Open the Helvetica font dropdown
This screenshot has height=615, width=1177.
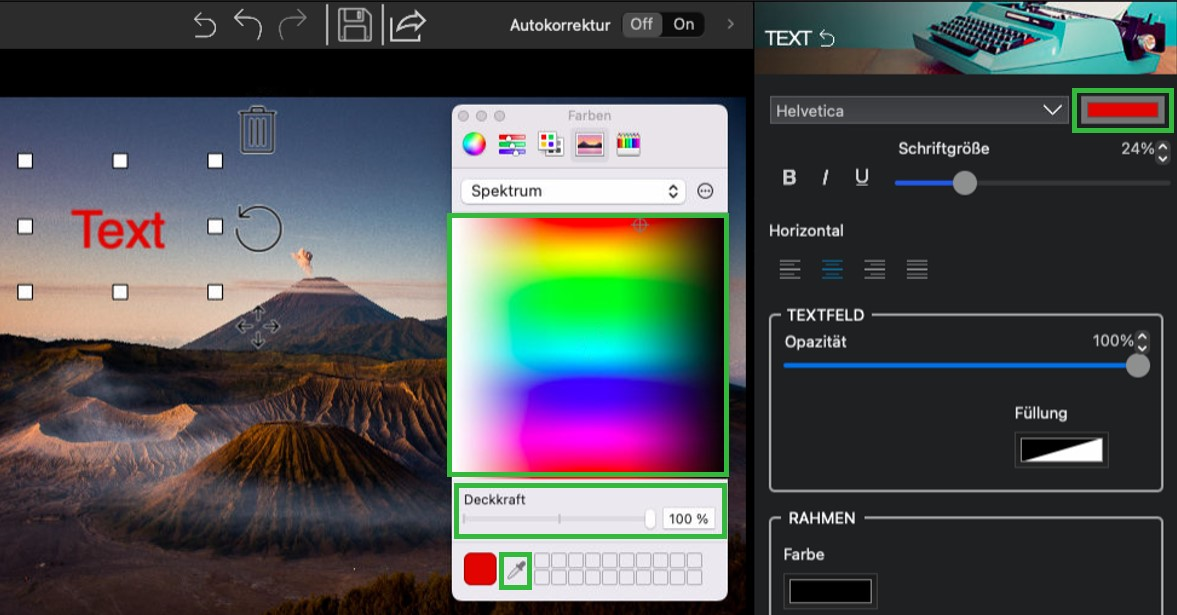[x=919, y=110]
